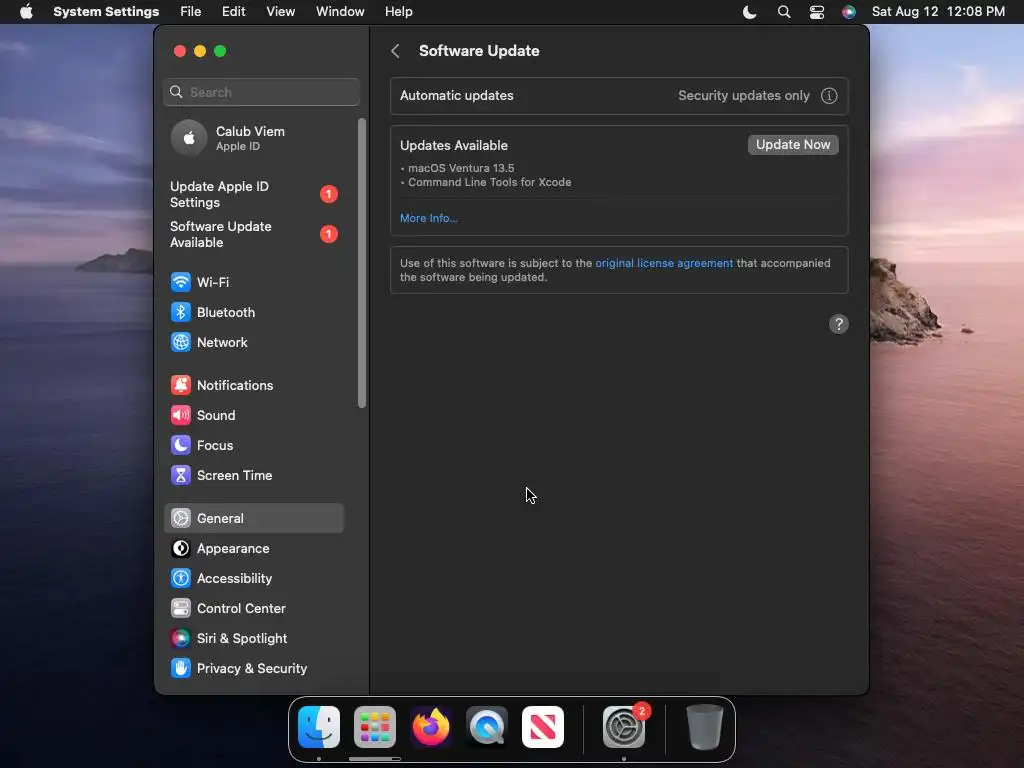Click the More Info link
1024x768 pixels.
[x=428, y=218]
